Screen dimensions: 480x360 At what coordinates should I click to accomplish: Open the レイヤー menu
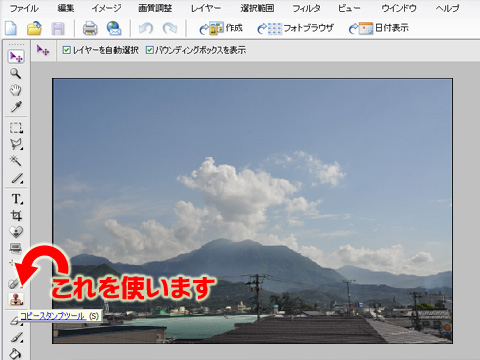pyautogui.click(x=206, y=8)
